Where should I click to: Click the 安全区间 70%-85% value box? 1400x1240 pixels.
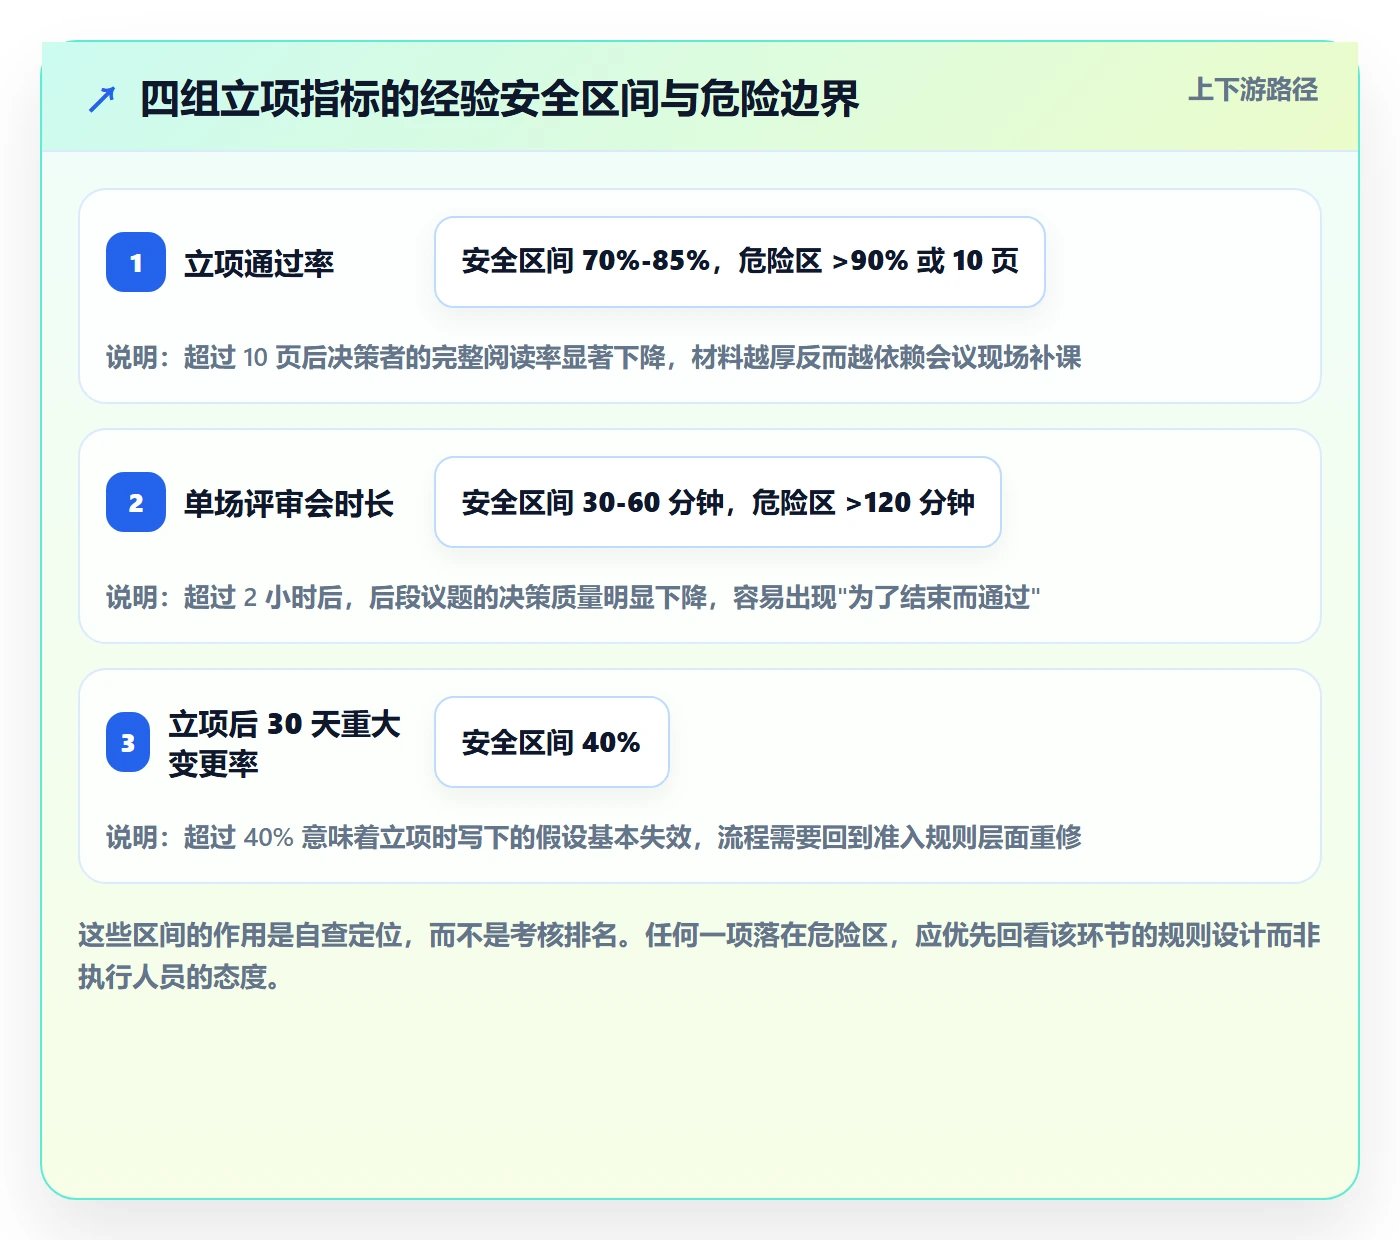(740, 262)
